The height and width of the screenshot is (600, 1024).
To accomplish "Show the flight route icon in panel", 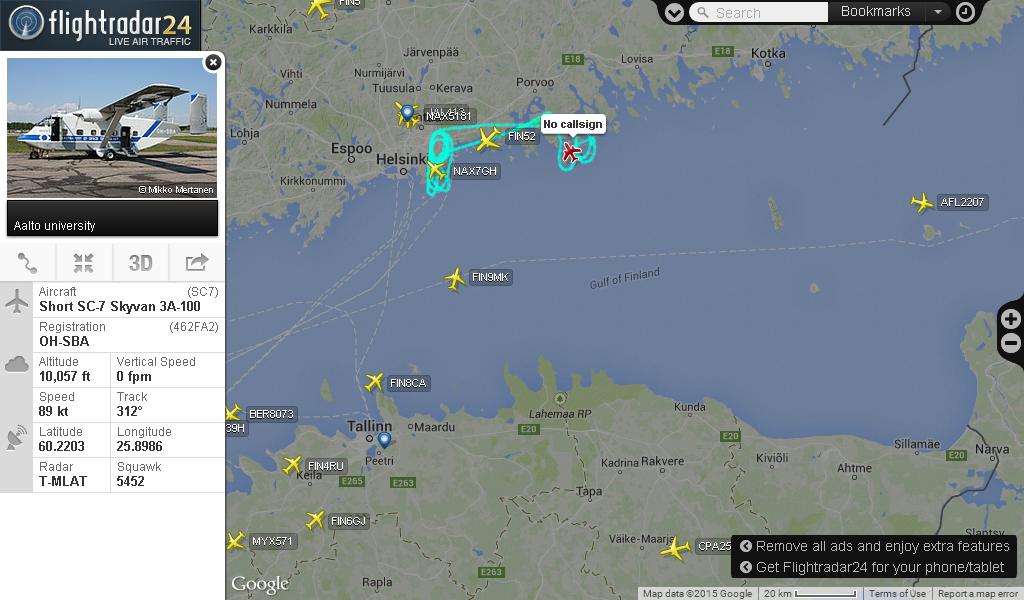I will click(27, 263).
